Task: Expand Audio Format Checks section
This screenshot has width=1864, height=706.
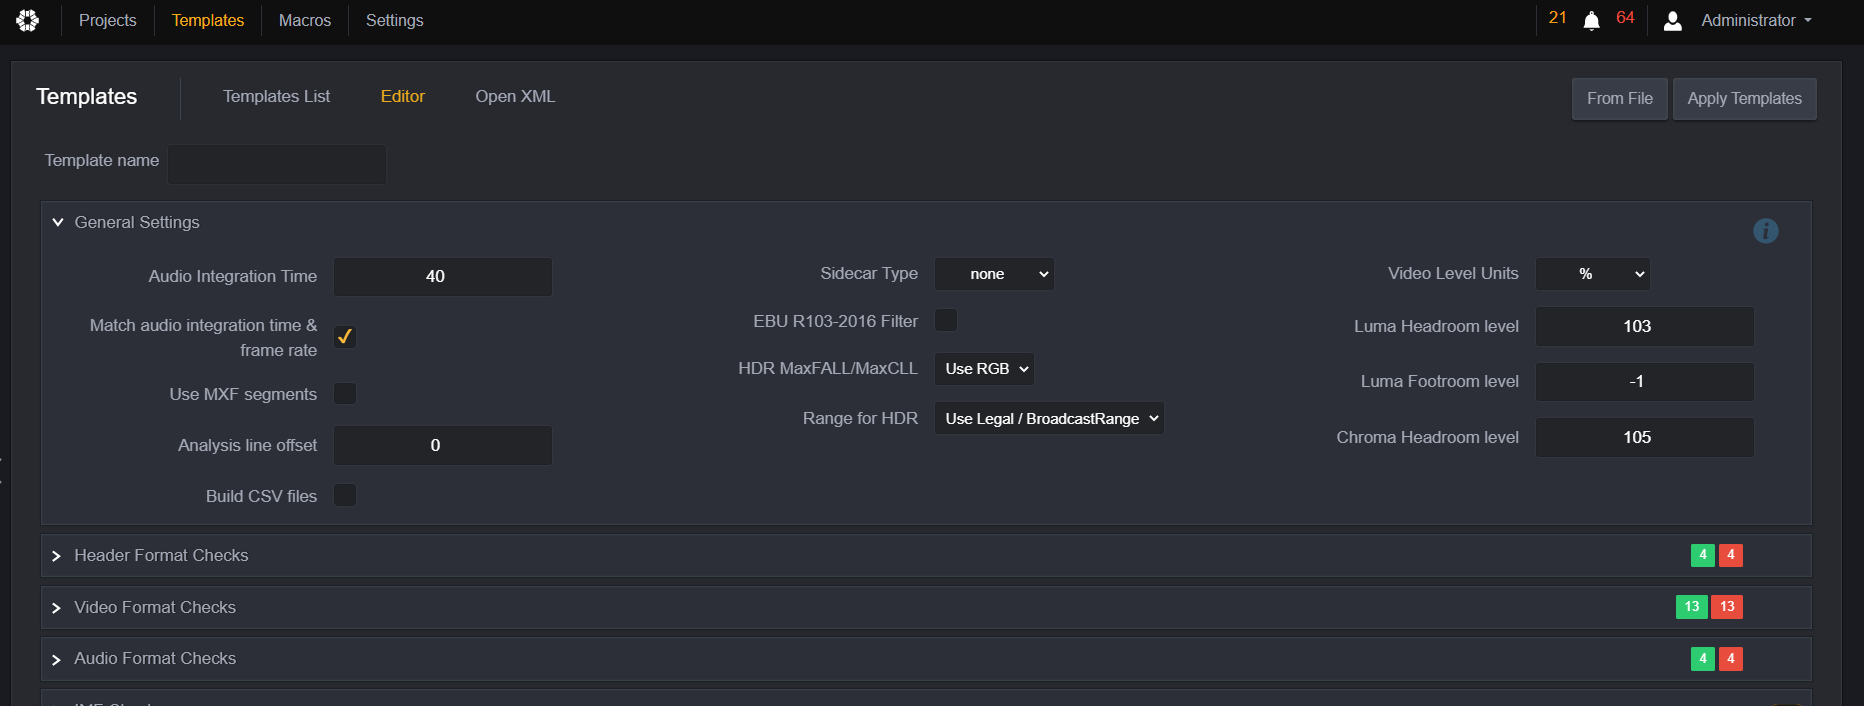Action: coord(57,660)
